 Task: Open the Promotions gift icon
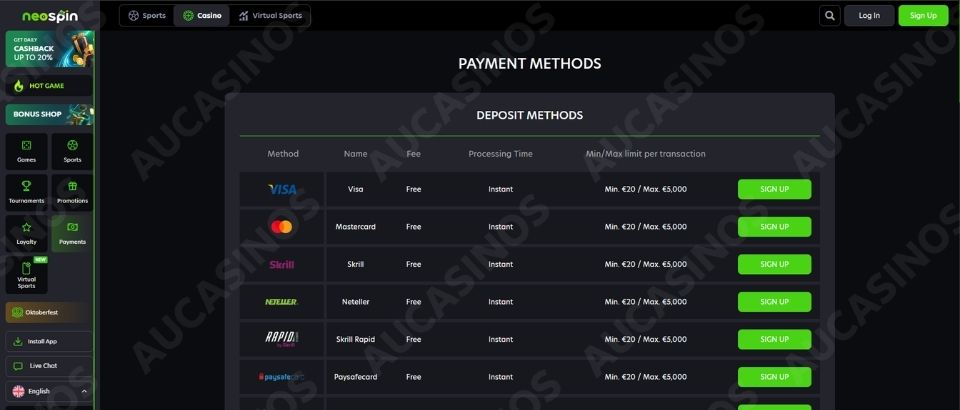pyautogui.click(x=72, y=186)
